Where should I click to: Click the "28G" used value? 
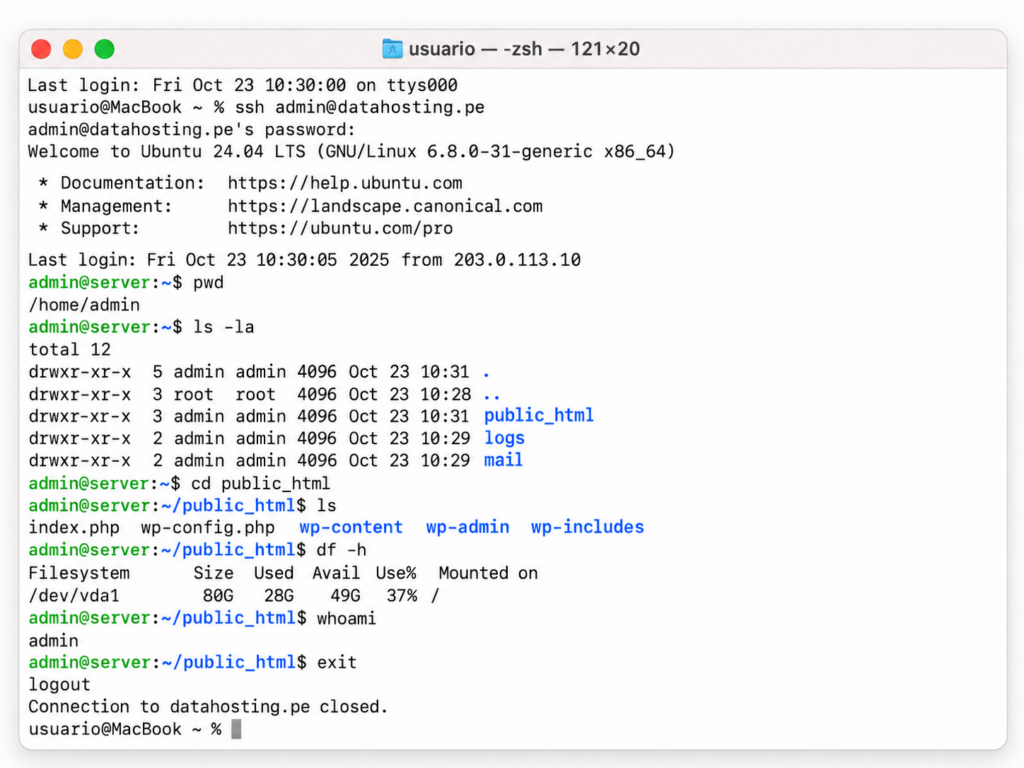tap(279, 596)
